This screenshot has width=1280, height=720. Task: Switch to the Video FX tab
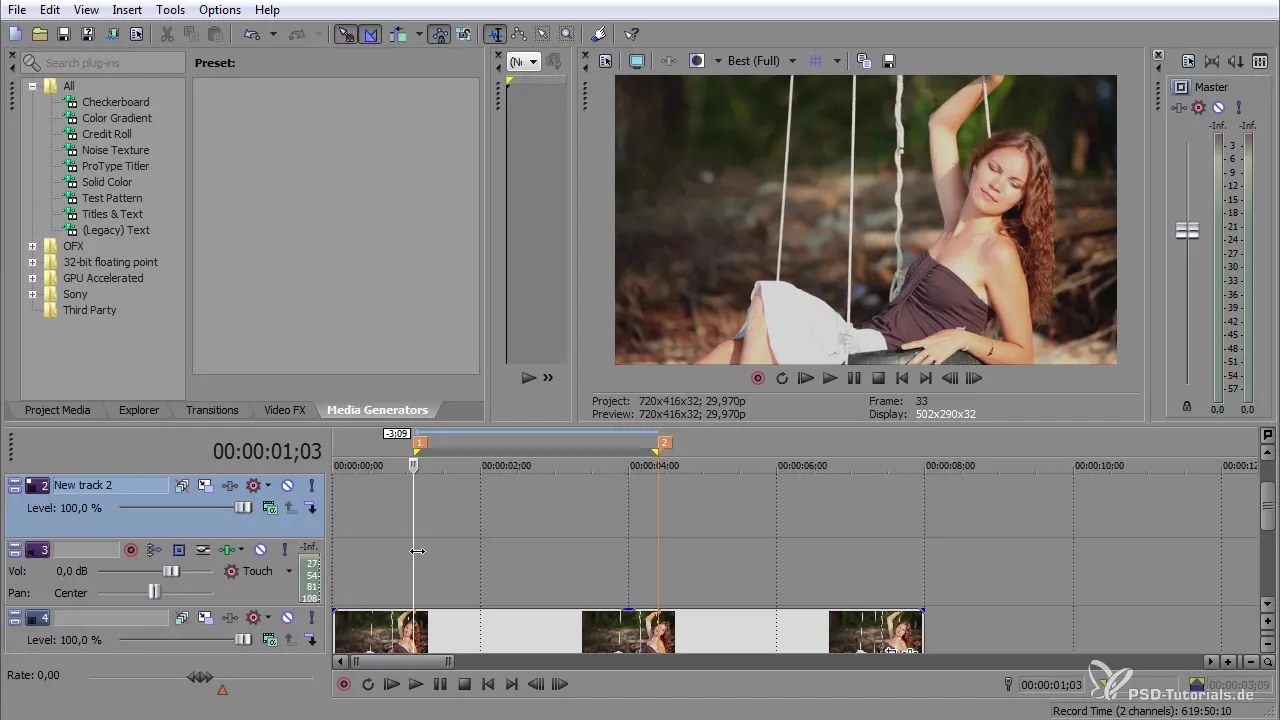285,410
